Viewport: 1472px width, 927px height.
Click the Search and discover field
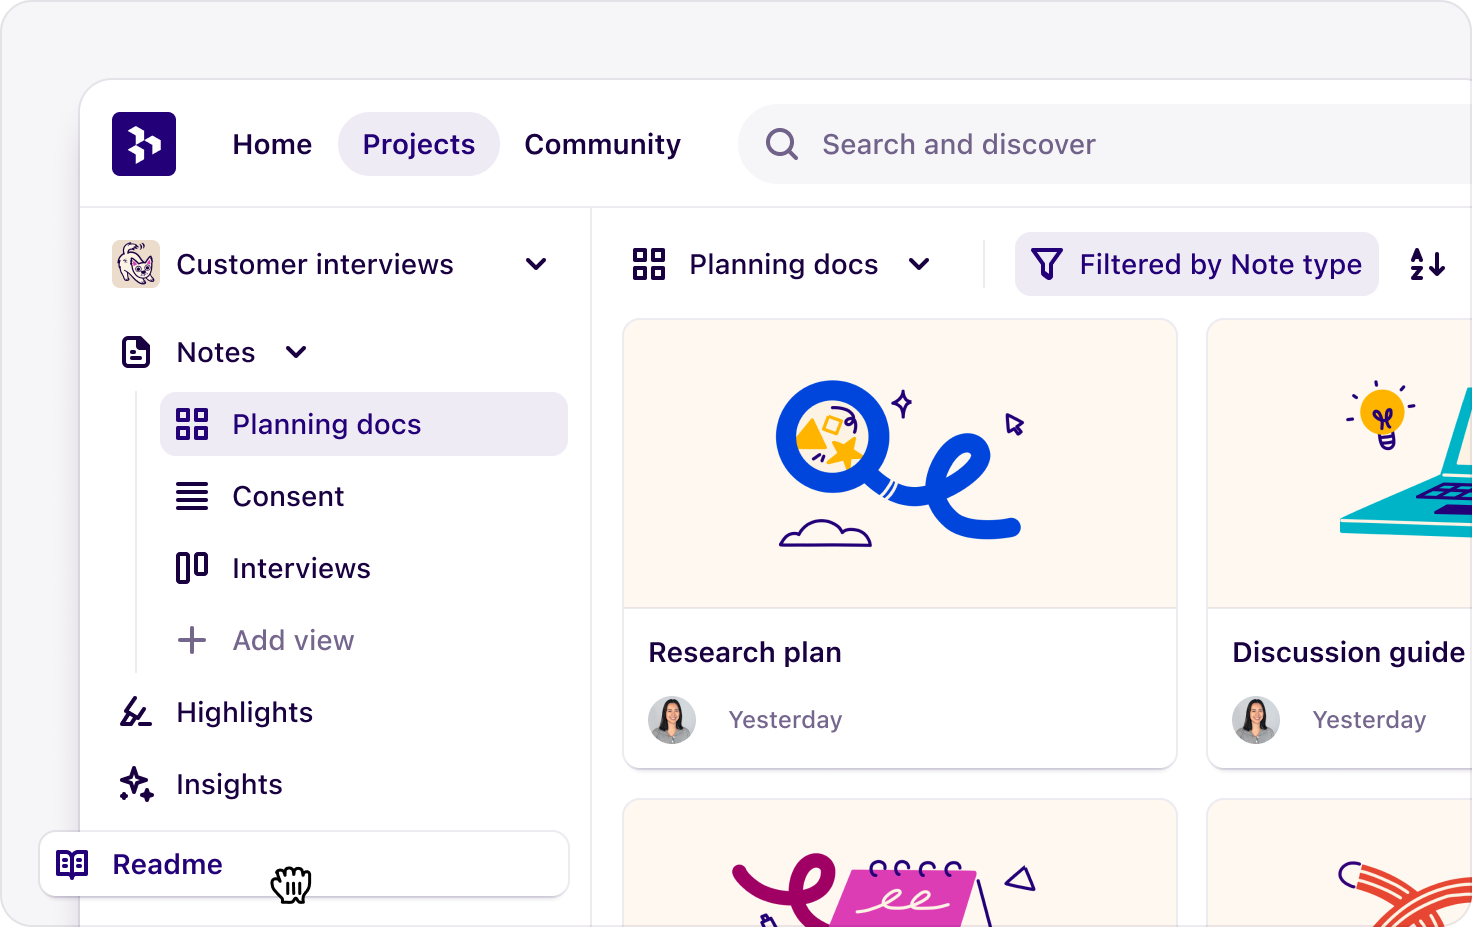point(958,144)
